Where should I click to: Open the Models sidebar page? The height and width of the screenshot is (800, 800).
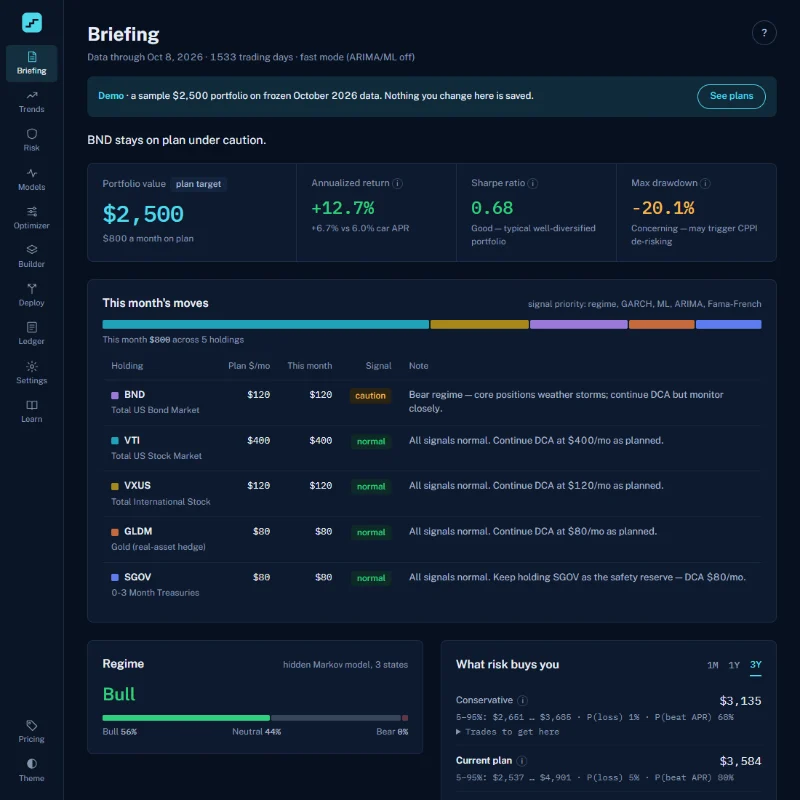tap(32, 180)
